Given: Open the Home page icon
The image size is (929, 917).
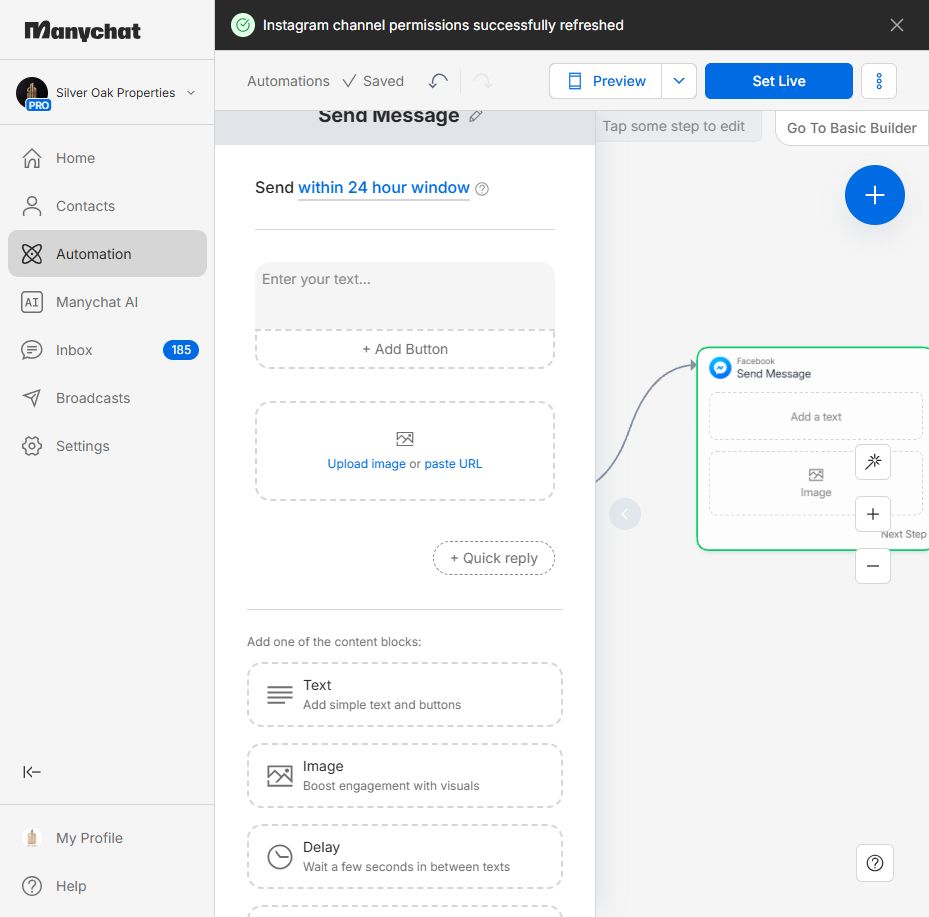Looking at the screenshot, I should point(32,158).
